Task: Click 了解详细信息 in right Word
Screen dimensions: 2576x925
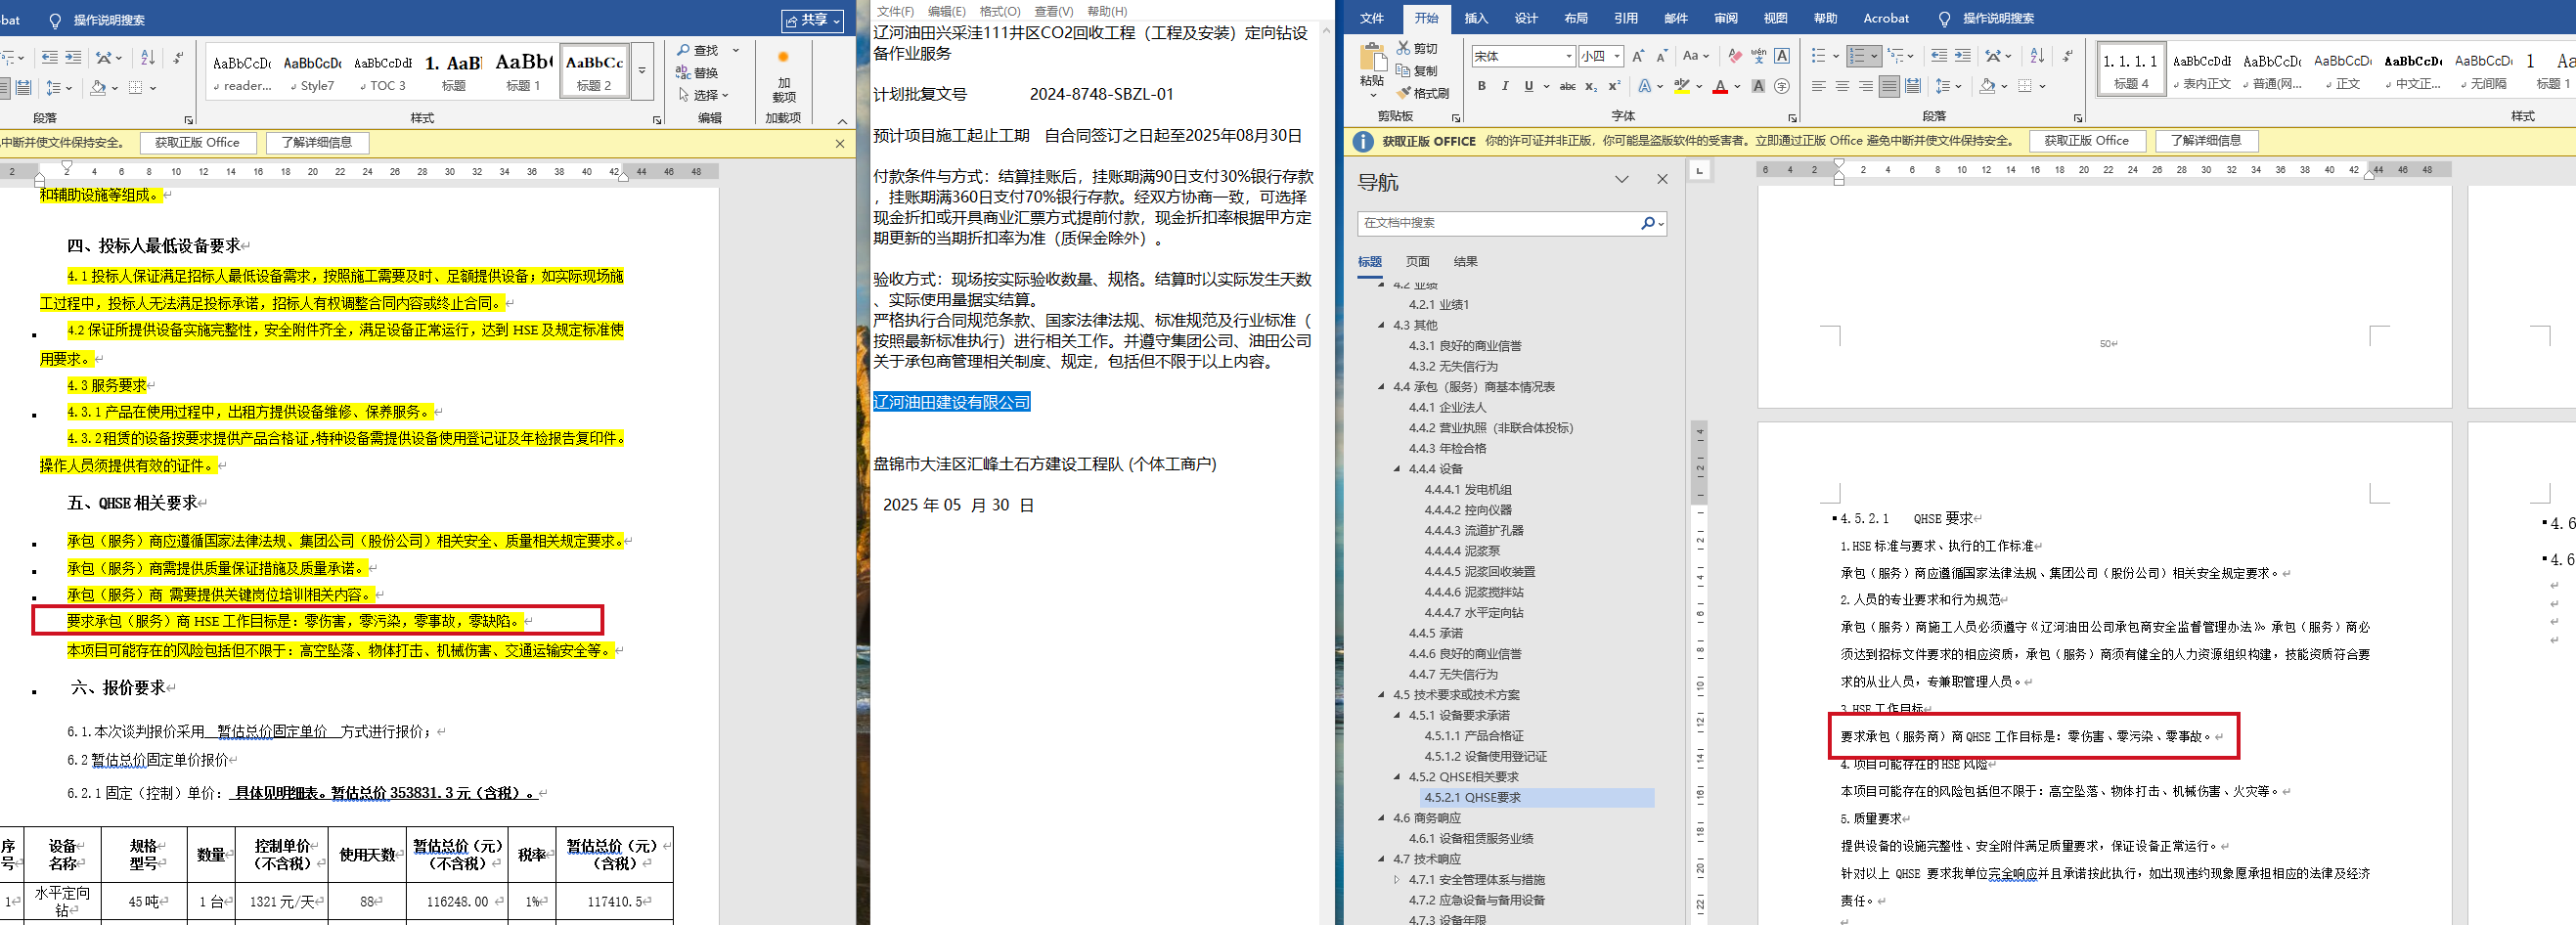Action: (x=2206, y=141)
